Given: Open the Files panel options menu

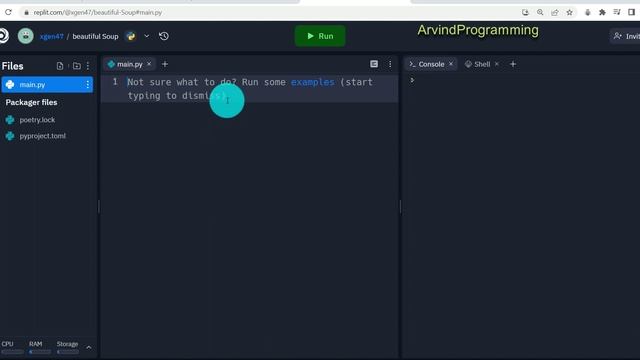Looking at the screenshot, I should pos(88,66).
